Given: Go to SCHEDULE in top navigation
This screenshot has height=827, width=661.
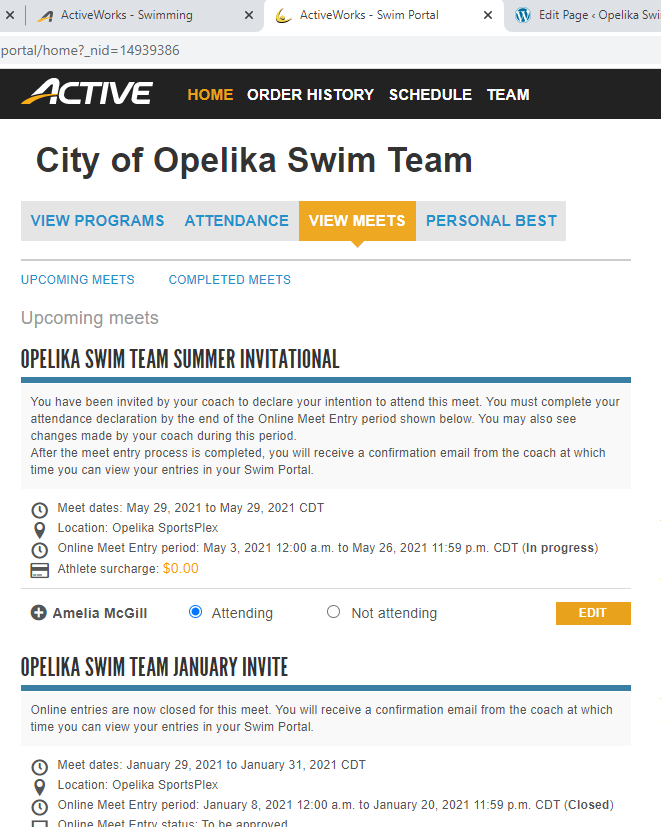Looking at the screenshot, I should point(430,95).
